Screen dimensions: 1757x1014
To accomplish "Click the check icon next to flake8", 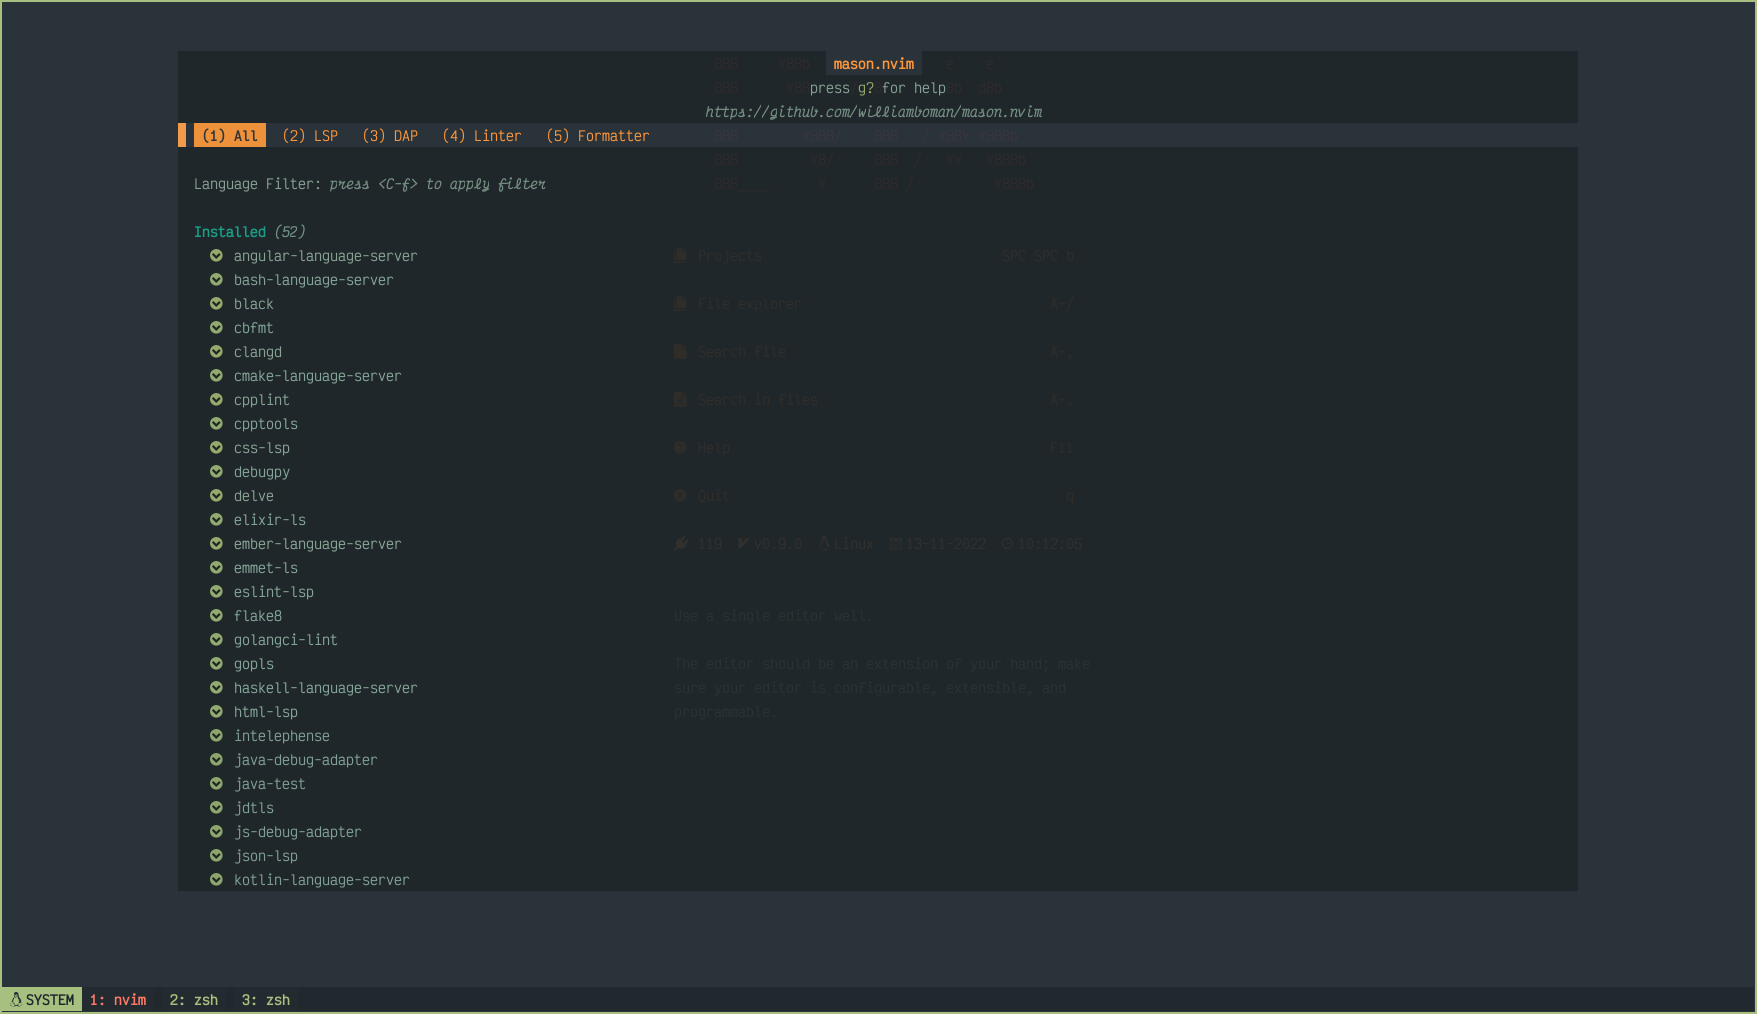I will 216,616.
